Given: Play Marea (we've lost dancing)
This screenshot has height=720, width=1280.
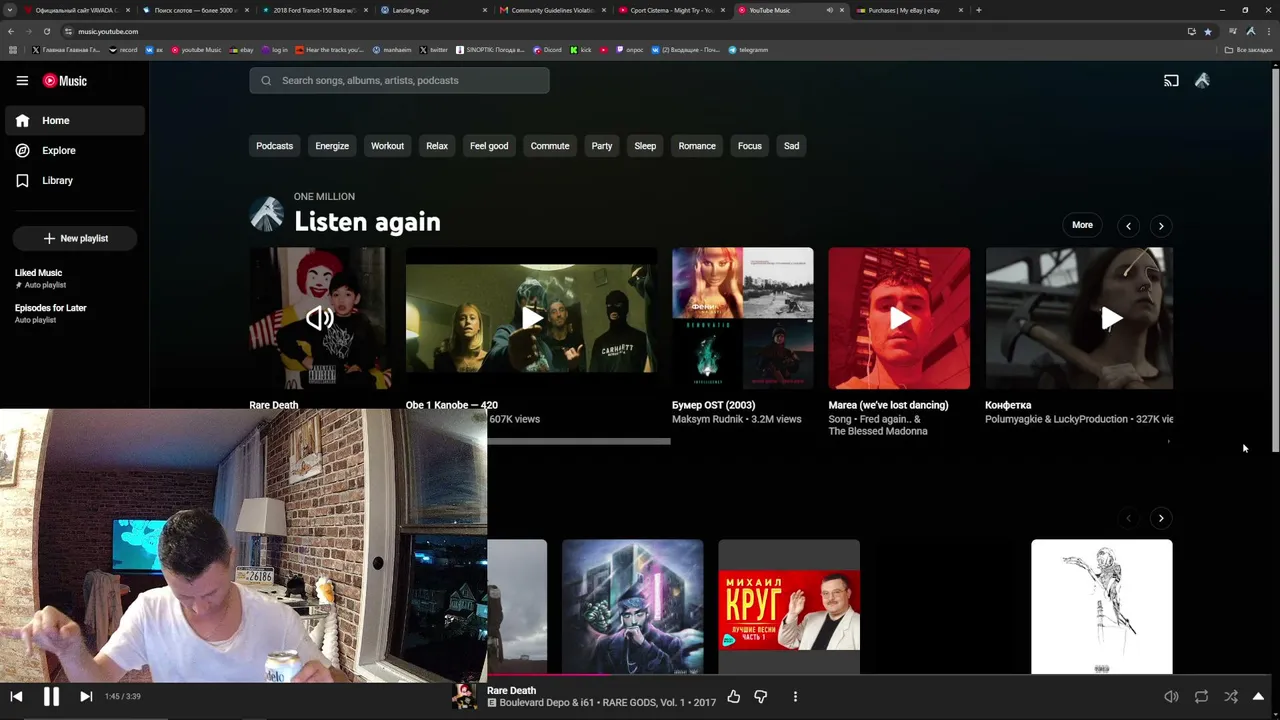Looking at the screenshot, I should click(899, 318).
